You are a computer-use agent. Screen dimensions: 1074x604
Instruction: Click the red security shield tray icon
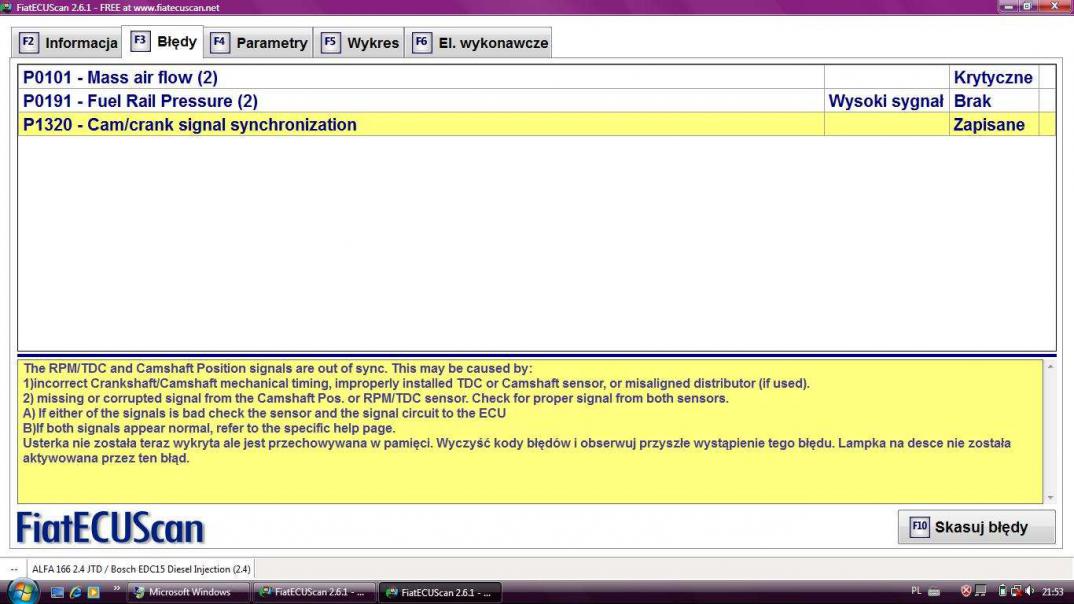point(966,591)
